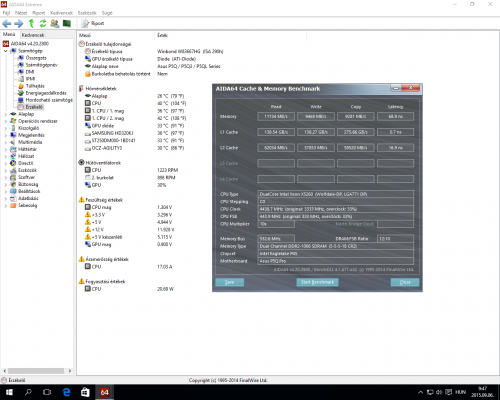Open the Energiagazdálkodás icon item
Viewport: 500px width, 400px height.
tap(21, 93)
